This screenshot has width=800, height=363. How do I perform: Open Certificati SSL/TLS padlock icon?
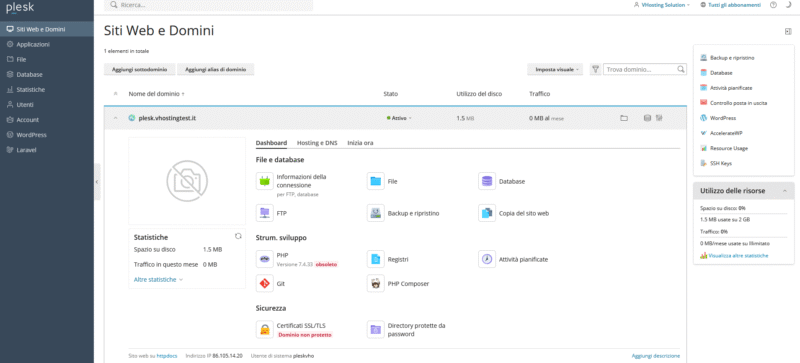264,329
